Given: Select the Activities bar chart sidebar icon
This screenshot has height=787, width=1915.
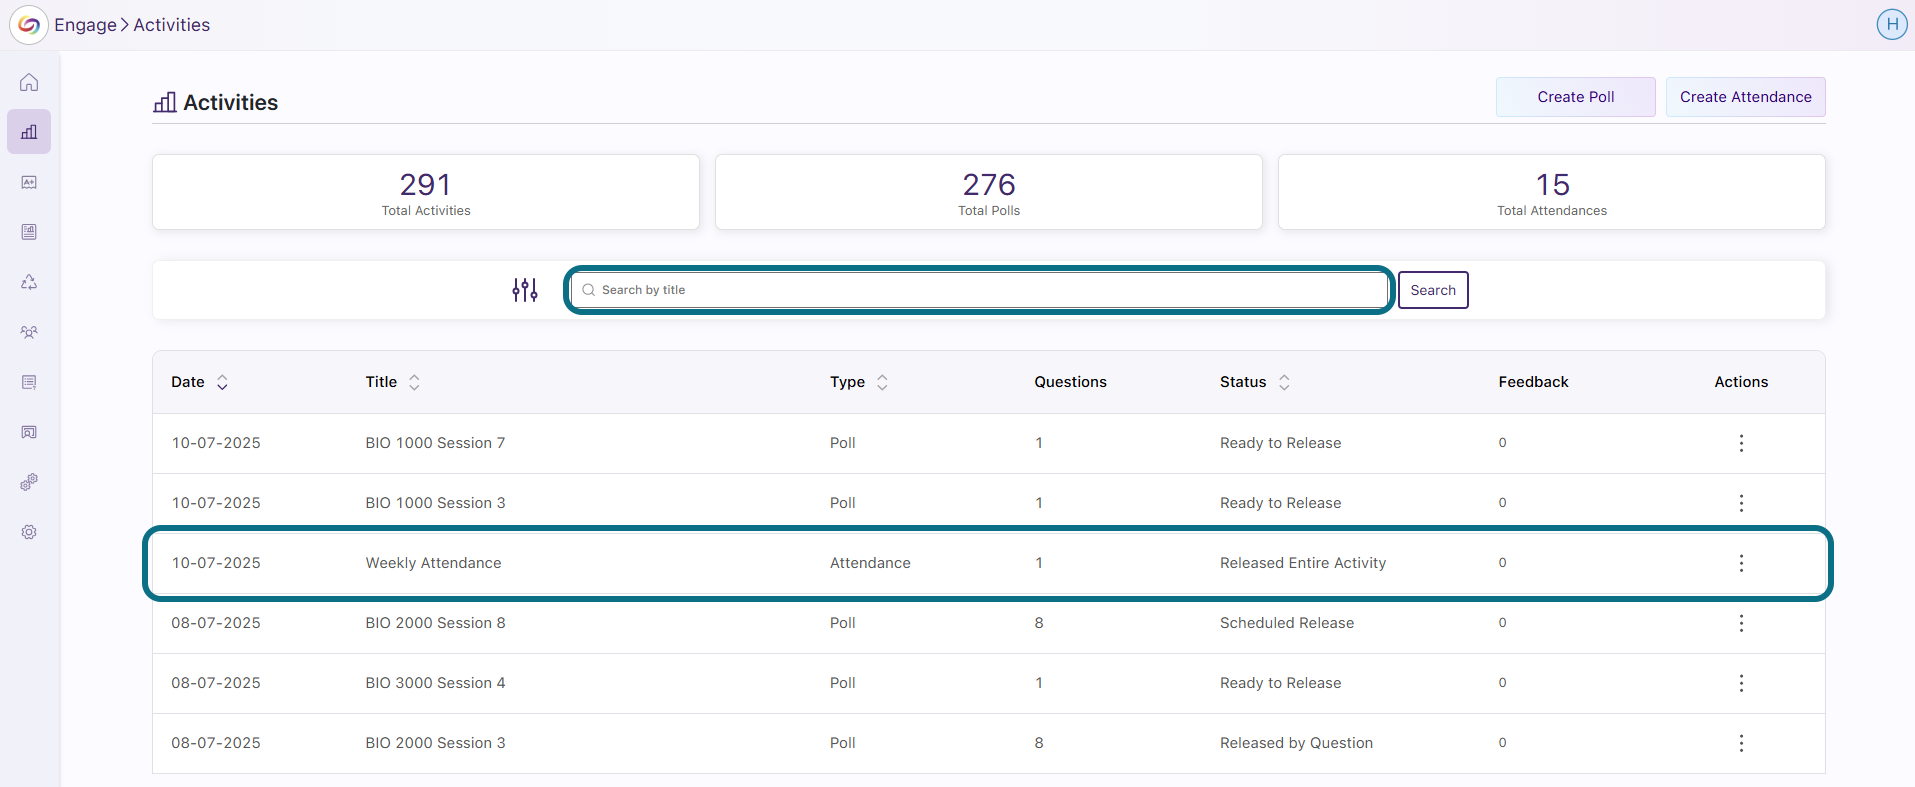Looking at the screenshot, I should 29,132.
